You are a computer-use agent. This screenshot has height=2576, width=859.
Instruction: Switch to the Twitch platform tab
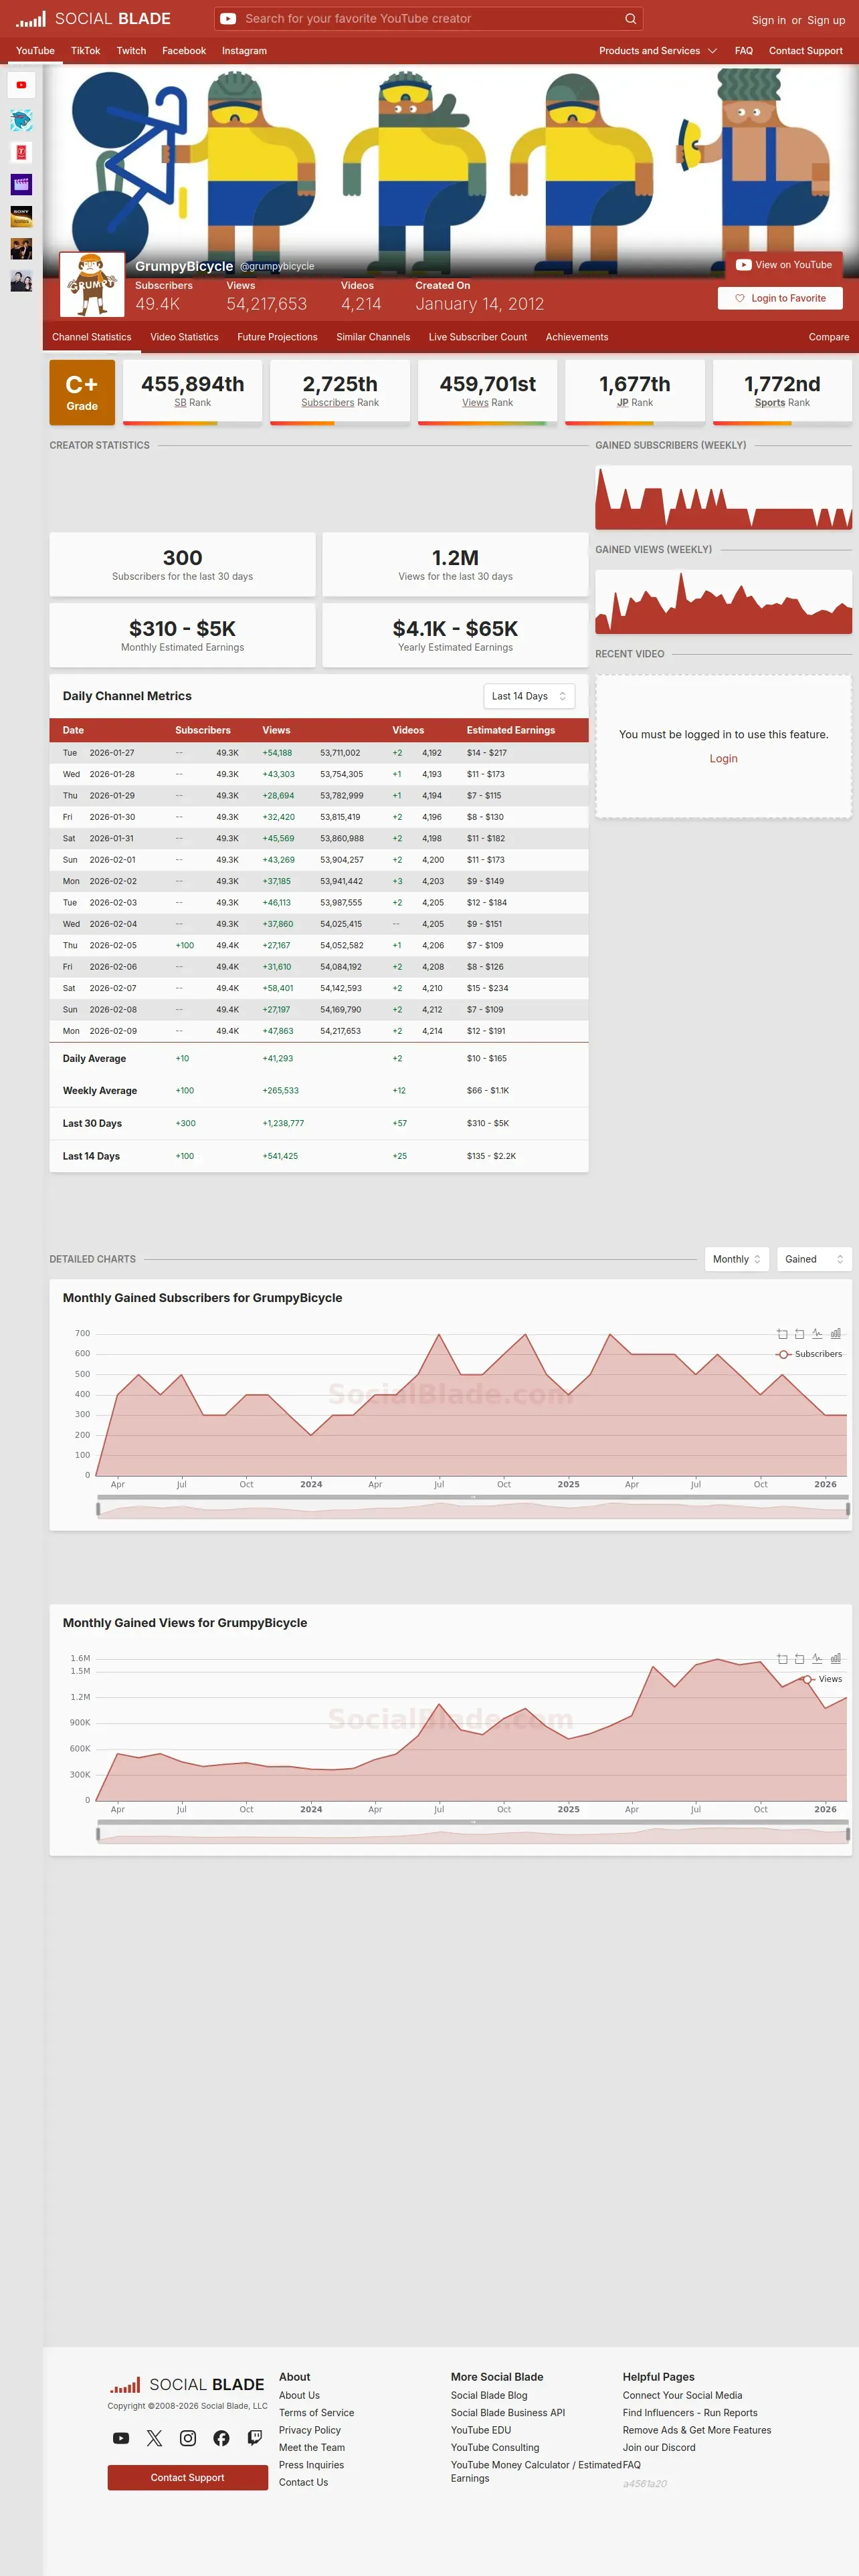(x=131, y=51)
